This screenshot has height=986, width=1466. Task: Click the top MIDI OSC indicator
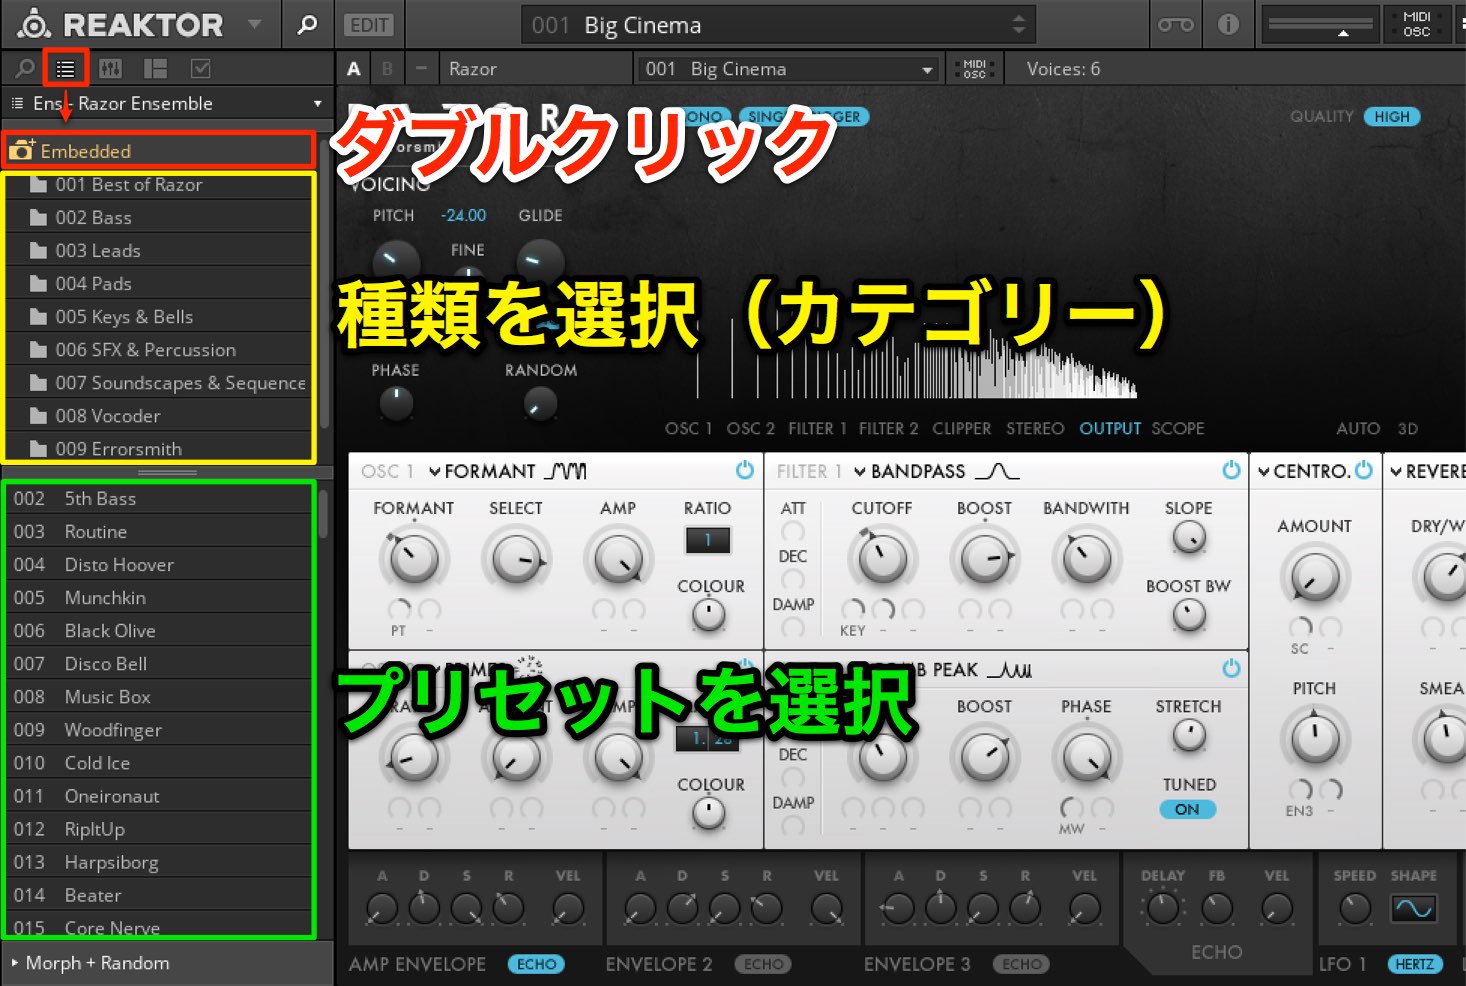click(x=1416, y=24)
